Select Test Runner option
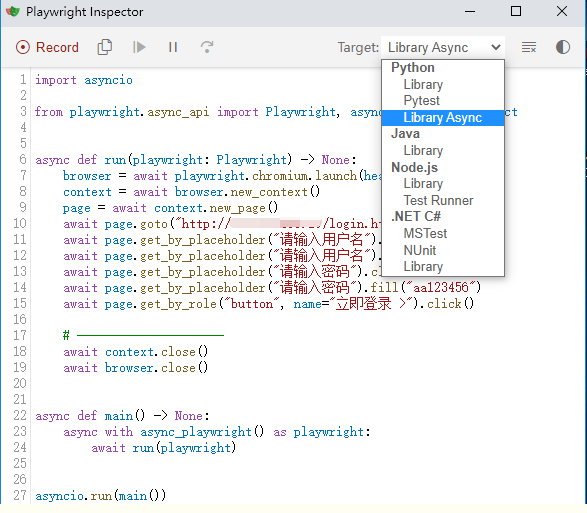587x513 pixels. coord(438,200)
